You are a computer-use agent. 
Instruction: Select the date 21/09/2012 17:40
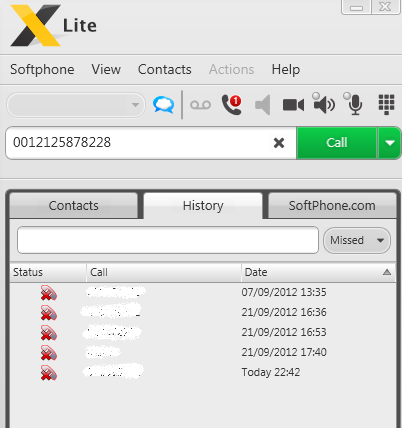pos(284,352)
